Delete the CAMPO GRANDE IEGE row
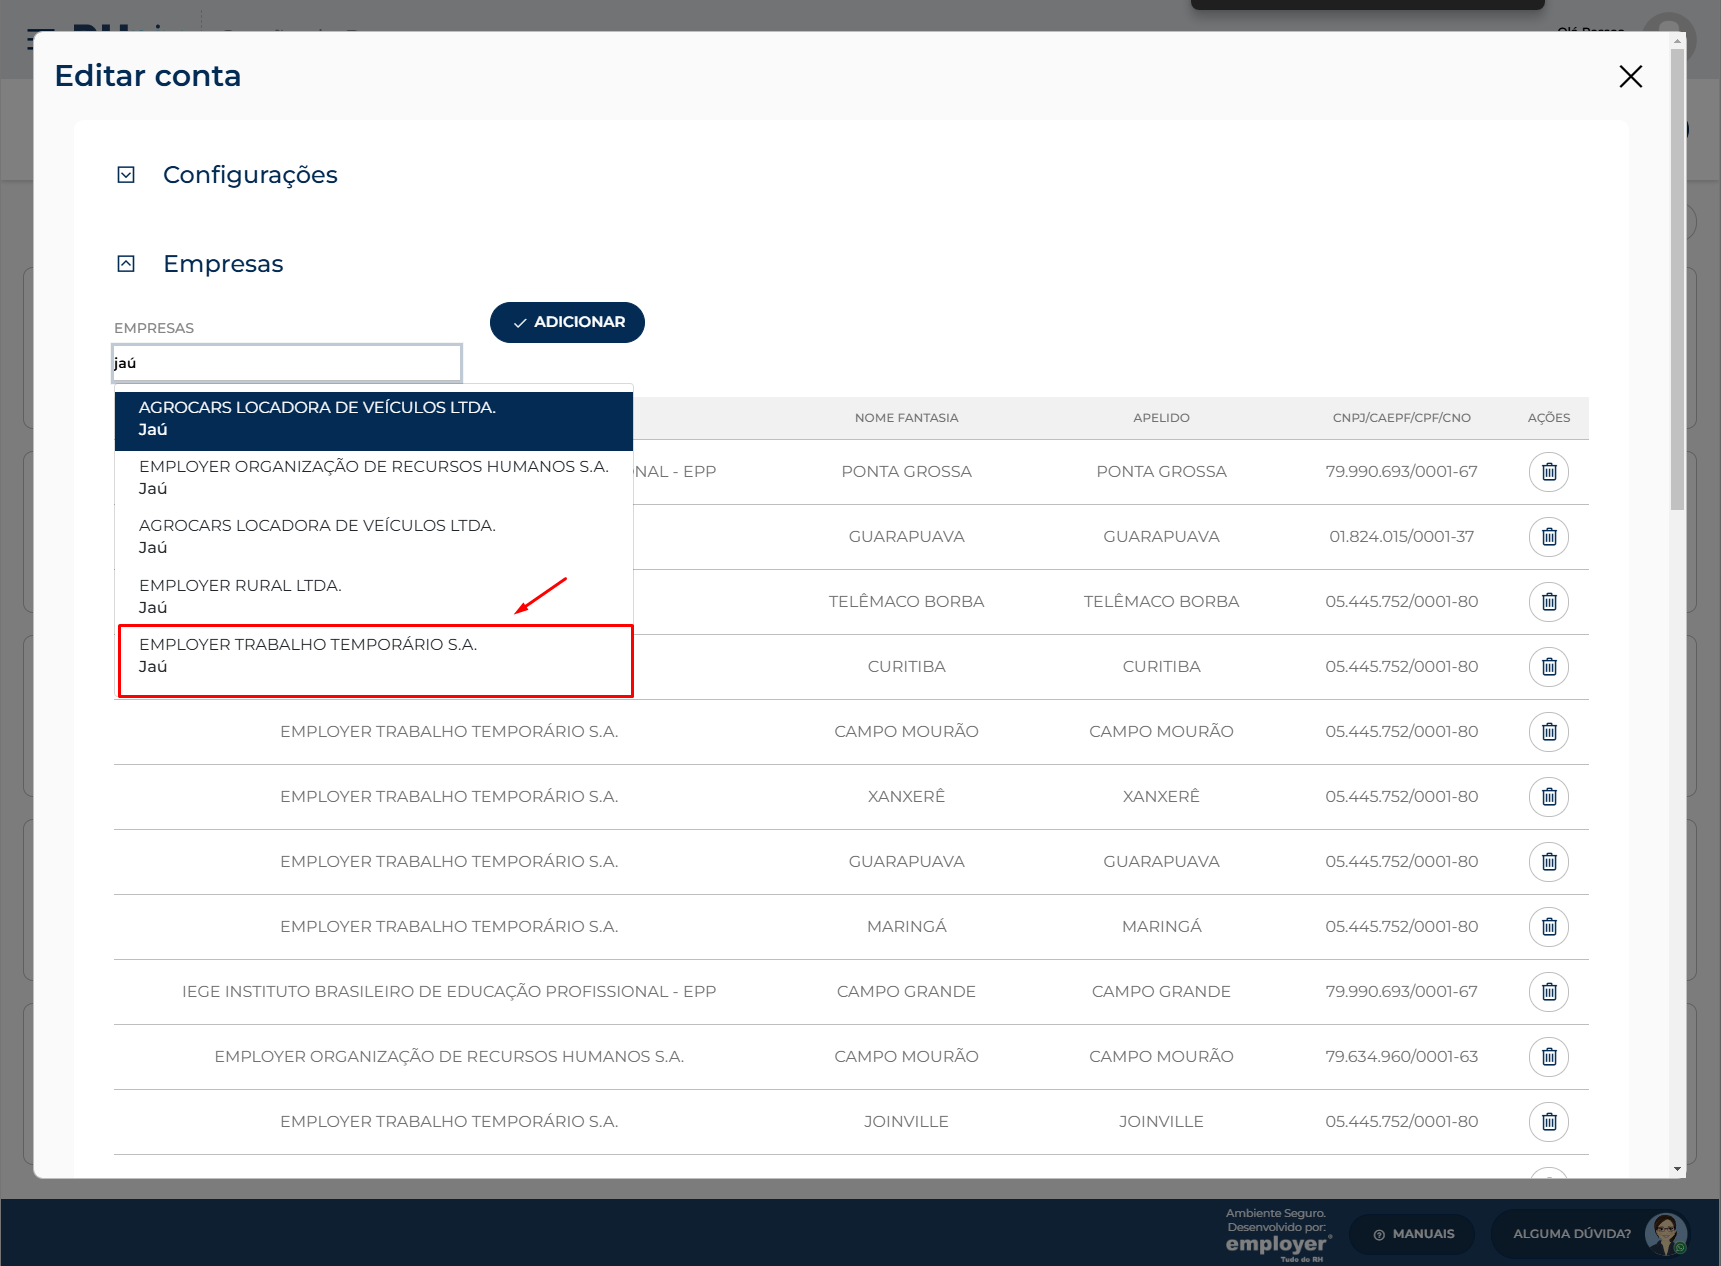 coord(1549,992)
